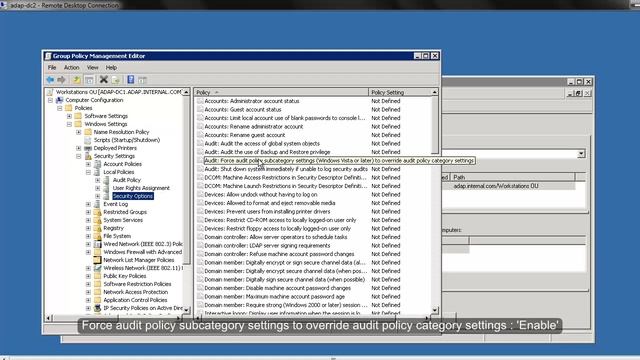Screen dimensions: 640x360
Task: Click the Forward arrow toolbar icon
Action: pyautogui.click(x=61, y=80)
